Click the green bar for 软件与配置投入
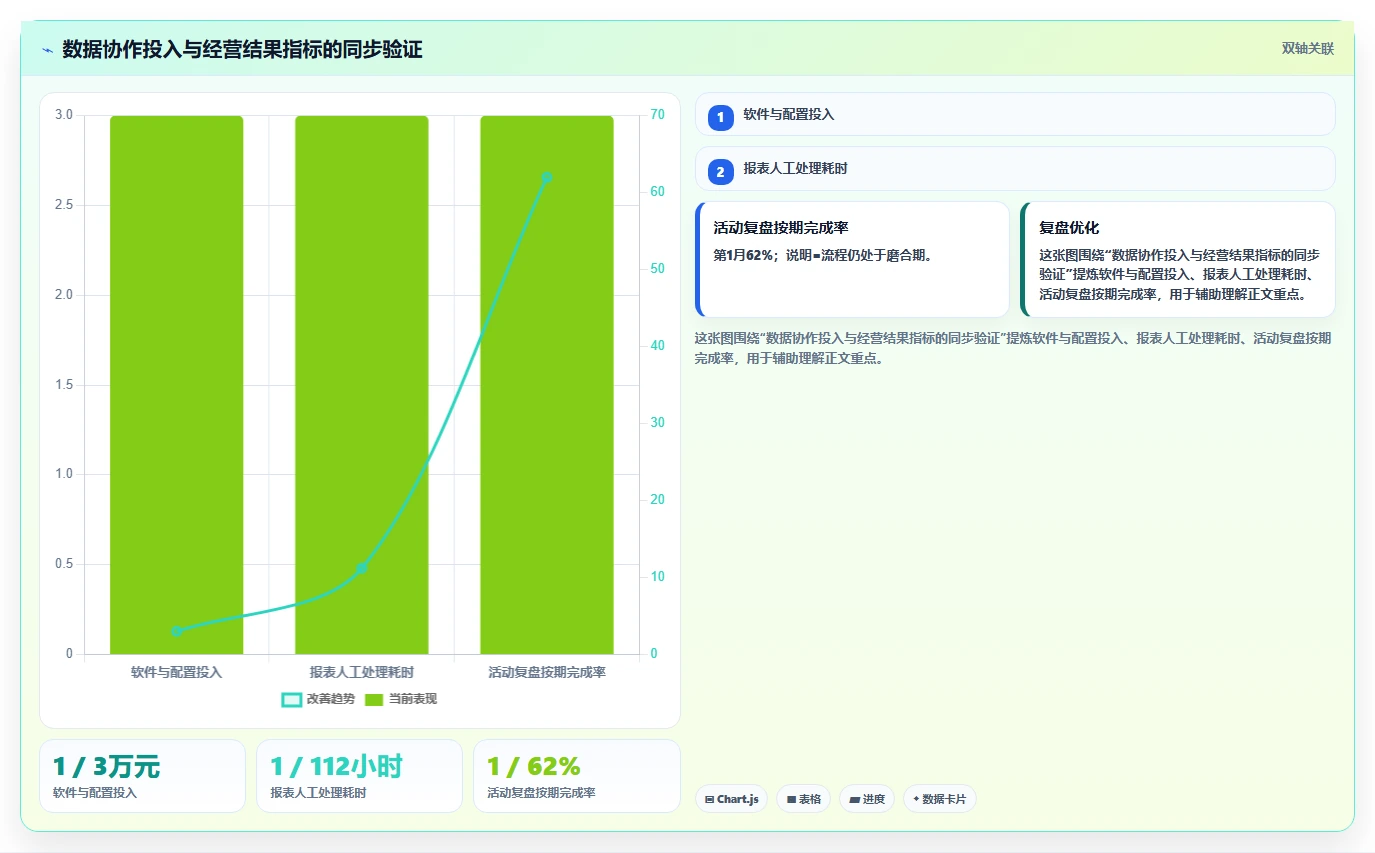Screen dimensions: 1375x853 coord(176,385)
